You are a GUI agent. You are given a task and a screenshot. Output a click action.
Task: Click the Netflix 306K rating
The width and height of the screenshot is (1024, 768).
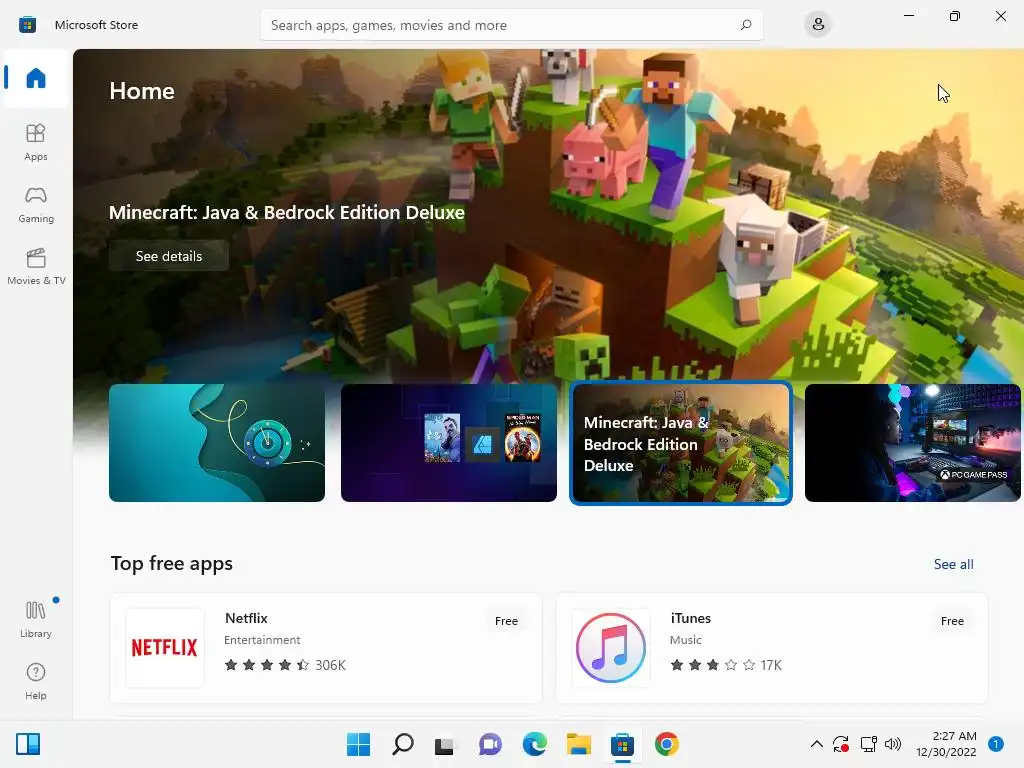coord(285,665)
